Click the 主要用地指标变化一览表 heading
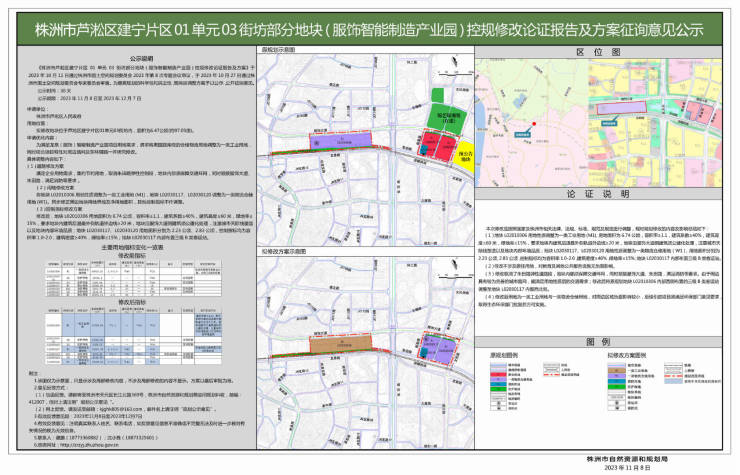The width and height of the screenshot is (740, 475). pos(132,247)
